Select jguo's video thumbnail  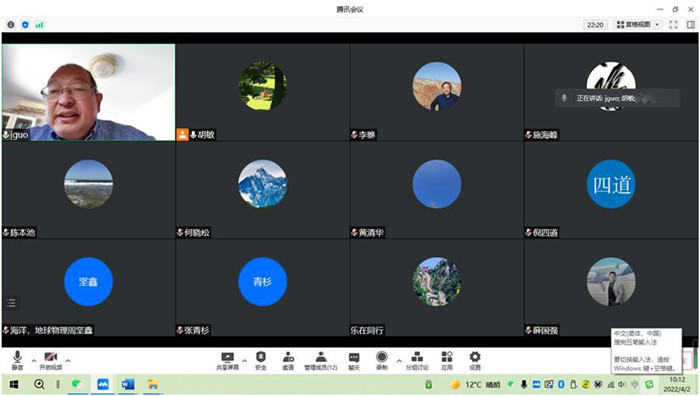point(88,92)
